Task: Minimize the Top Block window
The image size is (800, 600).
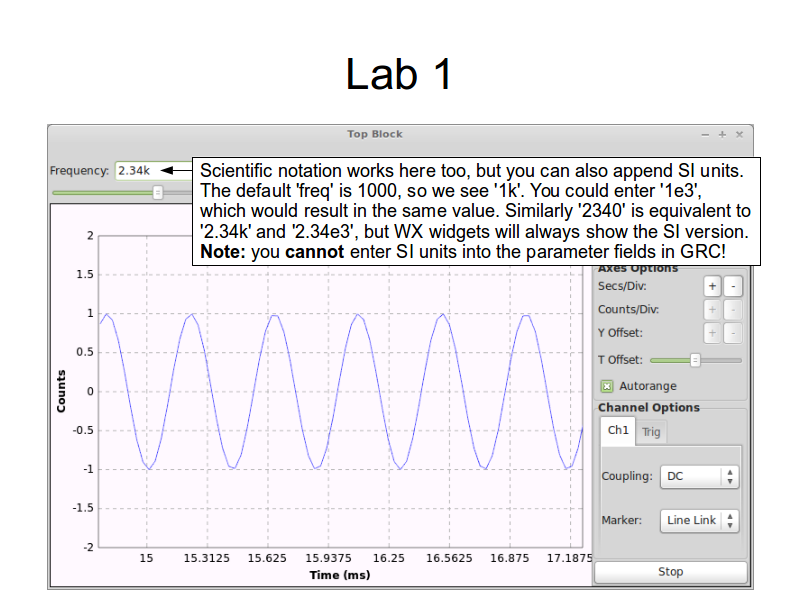Action: (x=705, y=134)
